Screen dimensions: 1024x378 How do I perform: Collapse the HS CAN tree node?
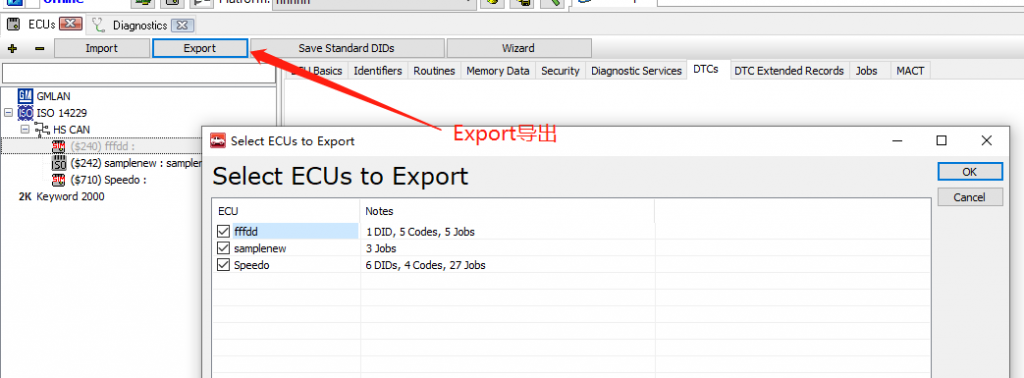(25, 129)
